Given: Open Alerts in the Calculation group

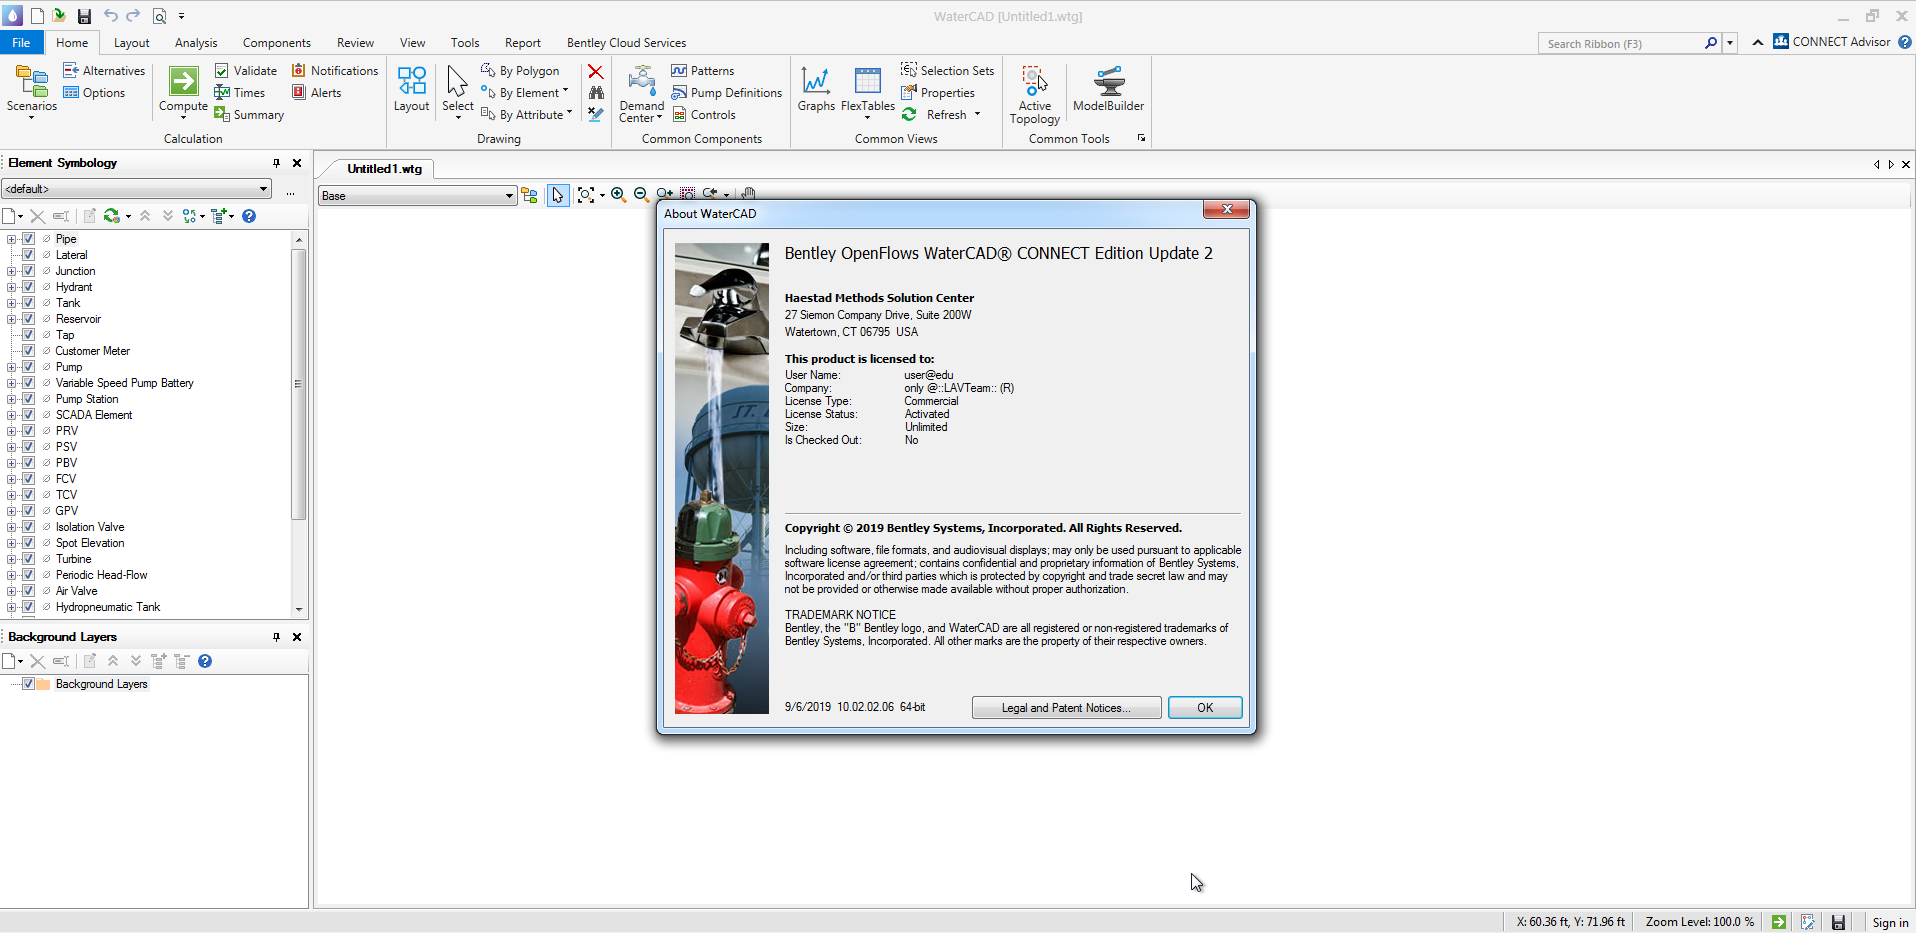Looking at the screenshot, I should tap(317, 93).
